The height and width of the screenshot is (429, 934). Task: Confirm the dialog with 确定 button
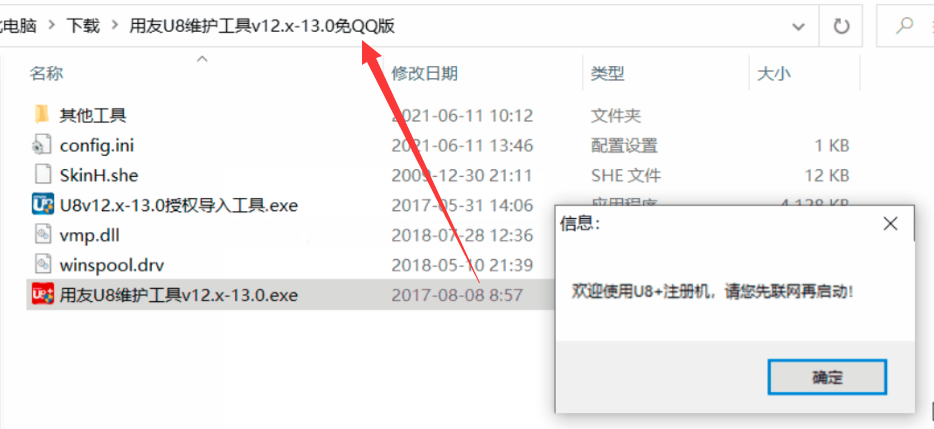pyautogui.click(x=827, y=377)
